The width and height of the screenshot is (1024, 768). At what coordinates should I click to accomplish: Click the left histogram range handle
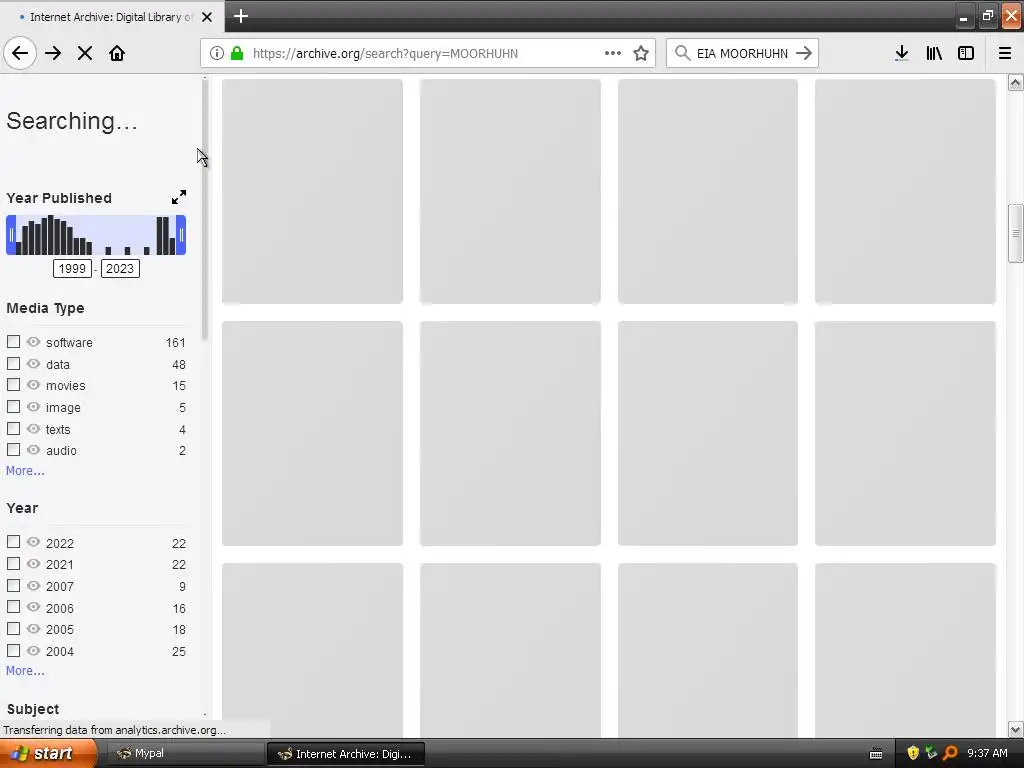pos(11,235)
